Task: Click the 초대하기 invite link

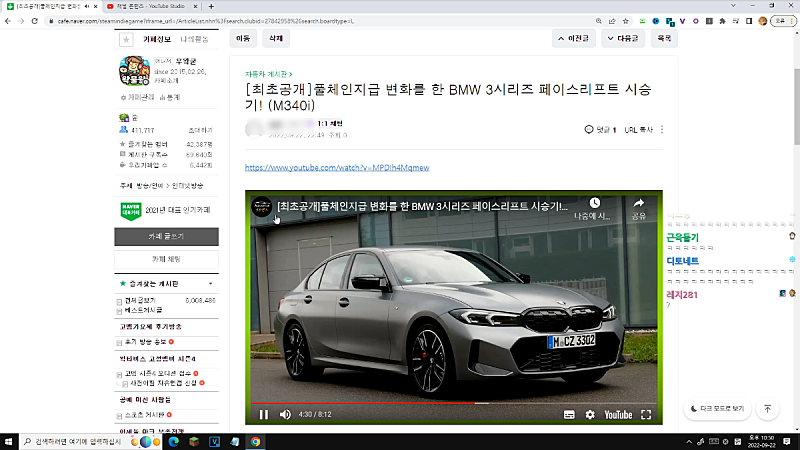Action: (x=201, y=130)
